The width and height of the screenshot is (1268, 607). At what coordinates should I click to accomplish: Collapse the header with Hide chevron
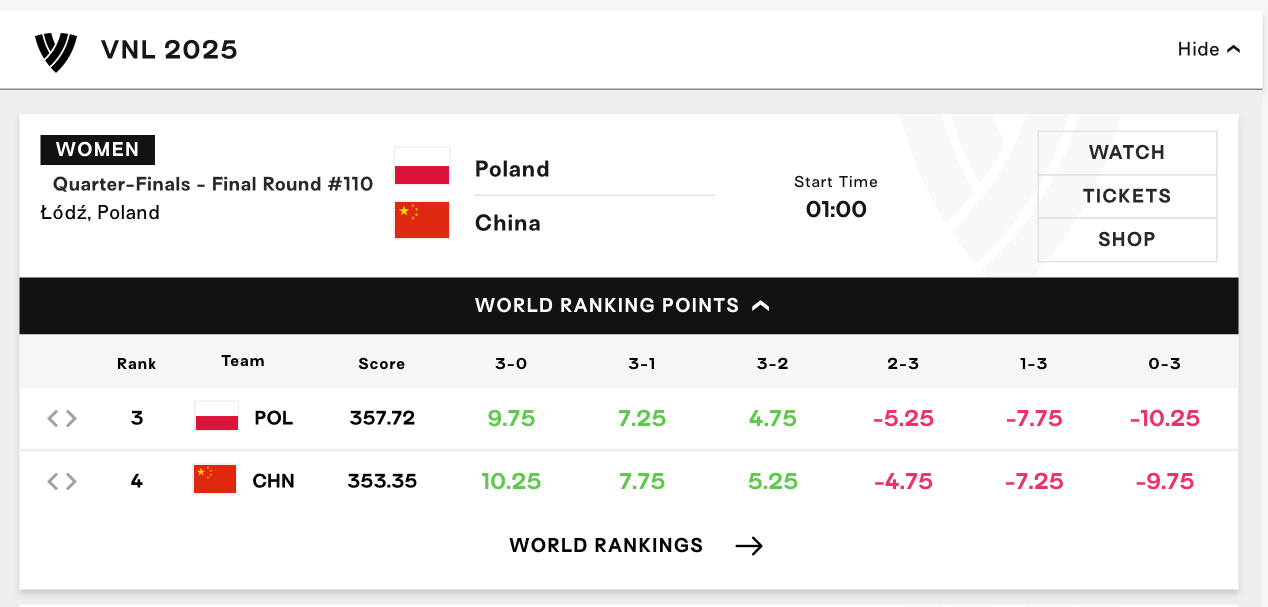(x=1209, y=49)
